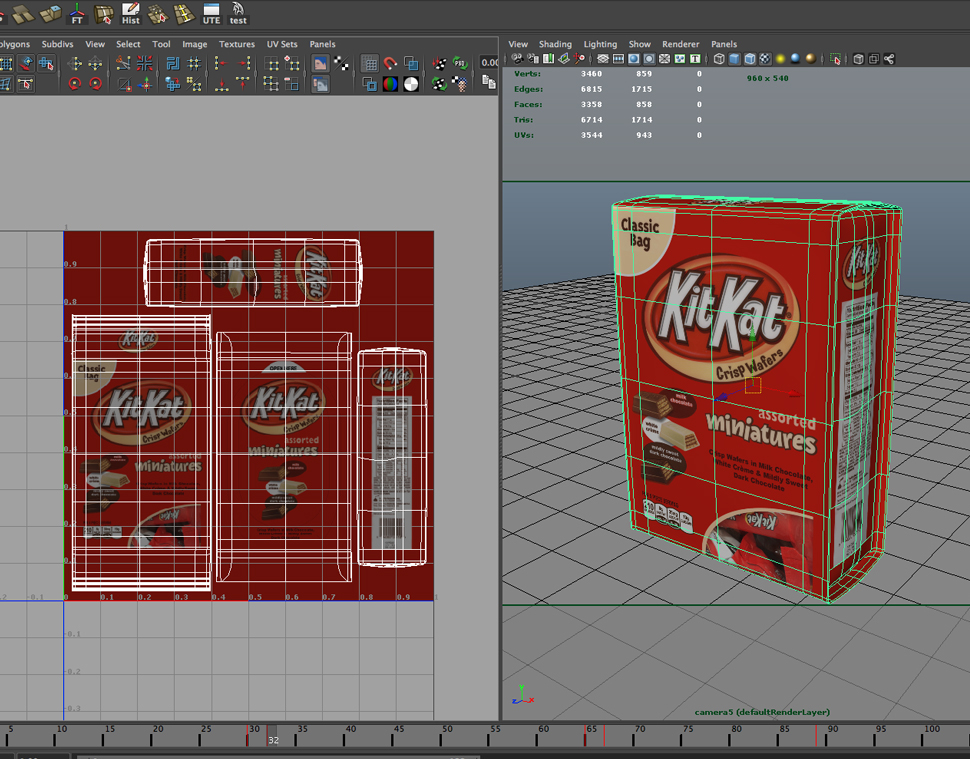Click the image plane icon in viewport
The image size is (970, 759).
(564, 59)
